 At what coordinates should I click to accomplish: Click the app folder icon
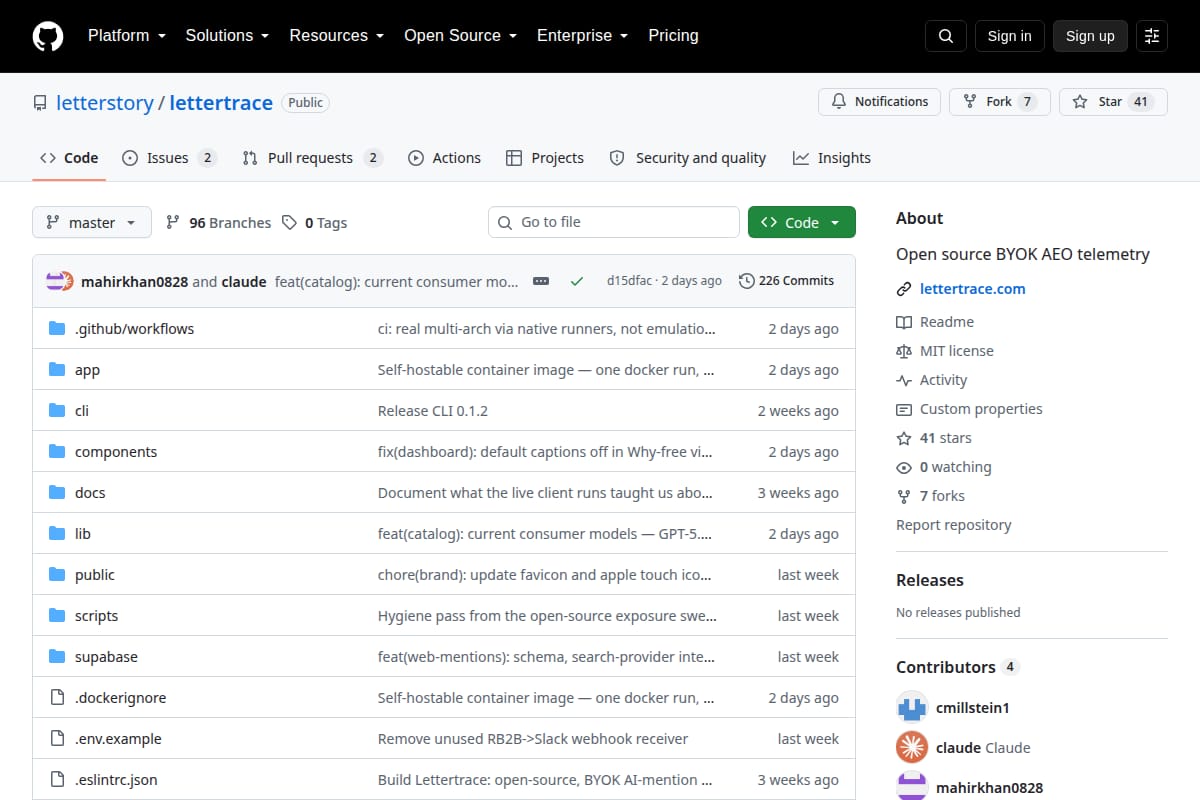pos(57,370)
